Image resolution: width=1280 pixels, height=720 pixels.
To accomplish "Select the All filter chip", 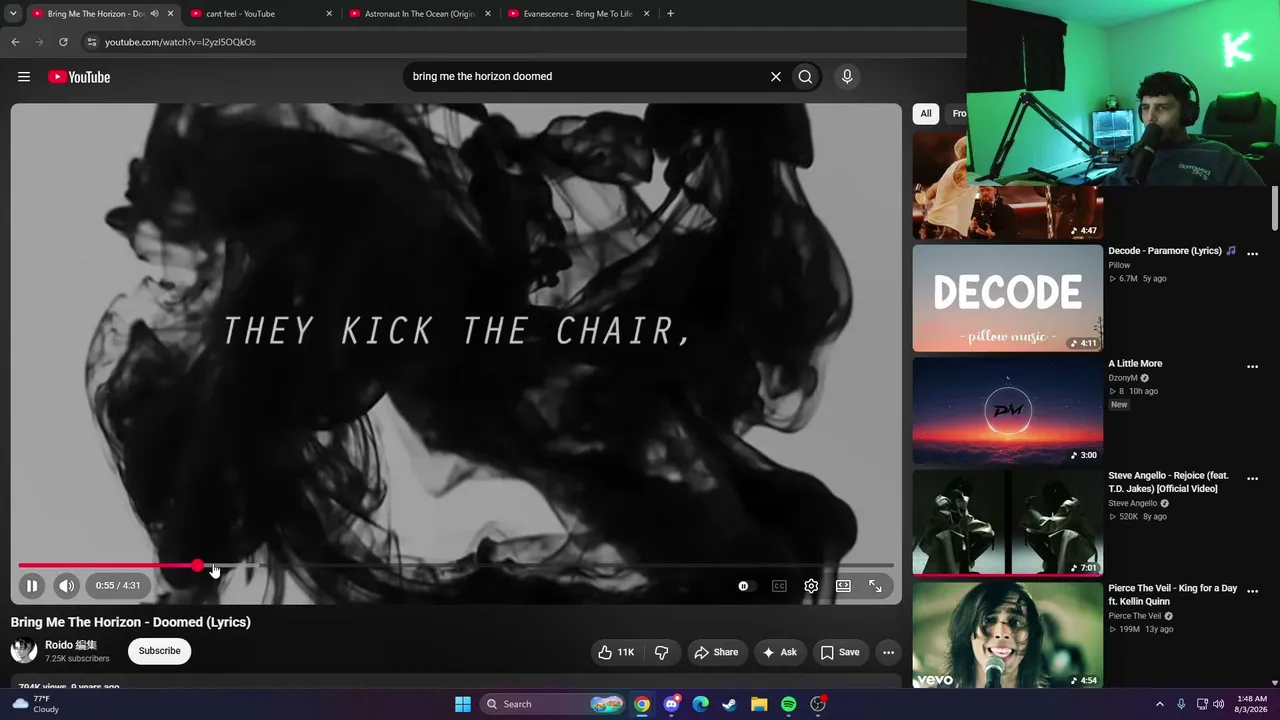I will [926, 114].
